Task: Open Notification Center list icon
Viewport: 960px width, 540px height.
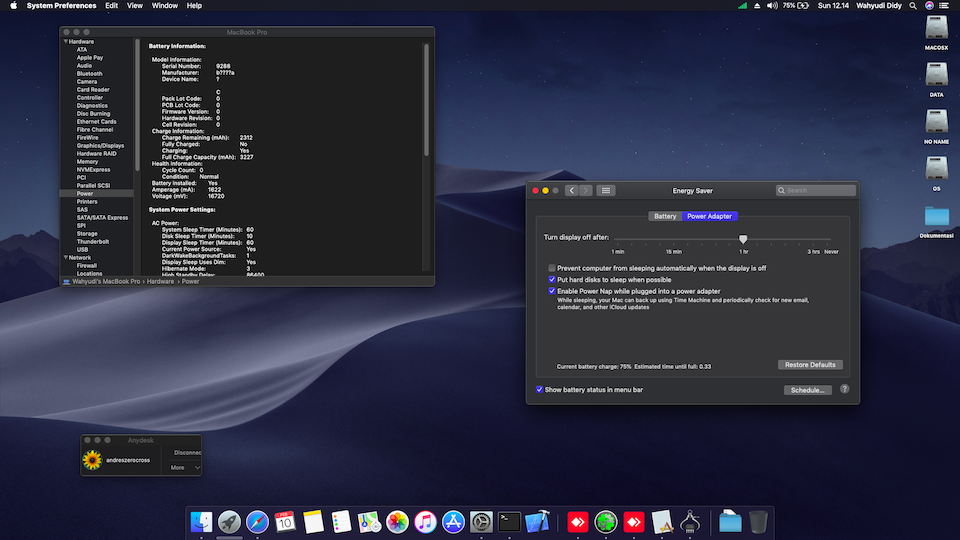Action: [944, 6]
